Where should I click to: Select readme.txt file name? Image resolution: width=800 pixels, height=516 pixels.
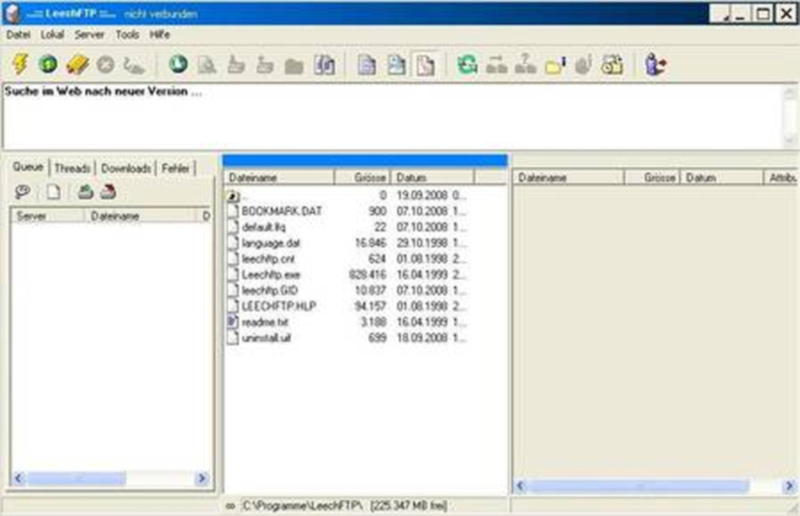pos(265,322)
